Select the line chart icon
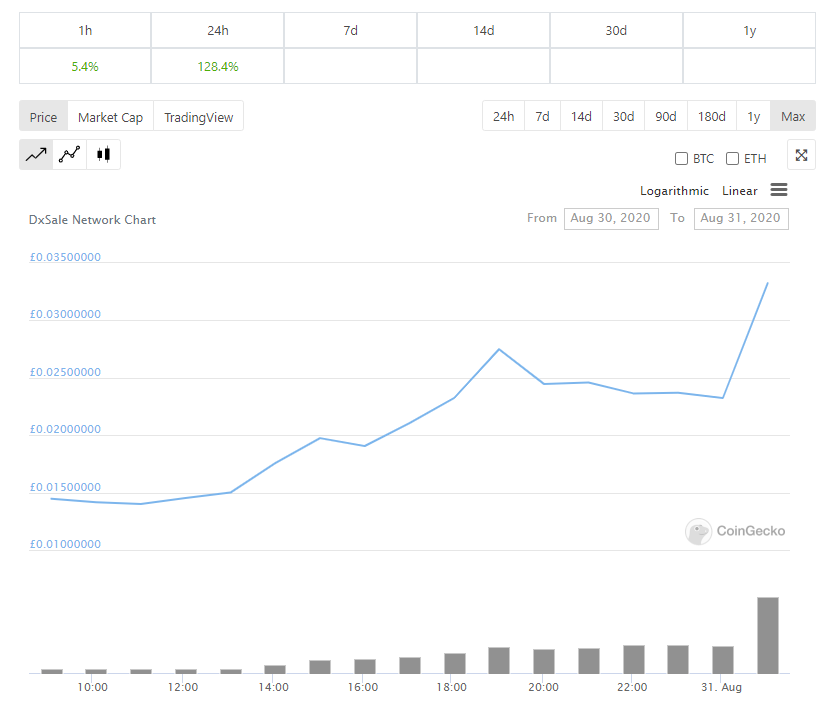This screenshot has width=832, height=720. pos(36,155)
